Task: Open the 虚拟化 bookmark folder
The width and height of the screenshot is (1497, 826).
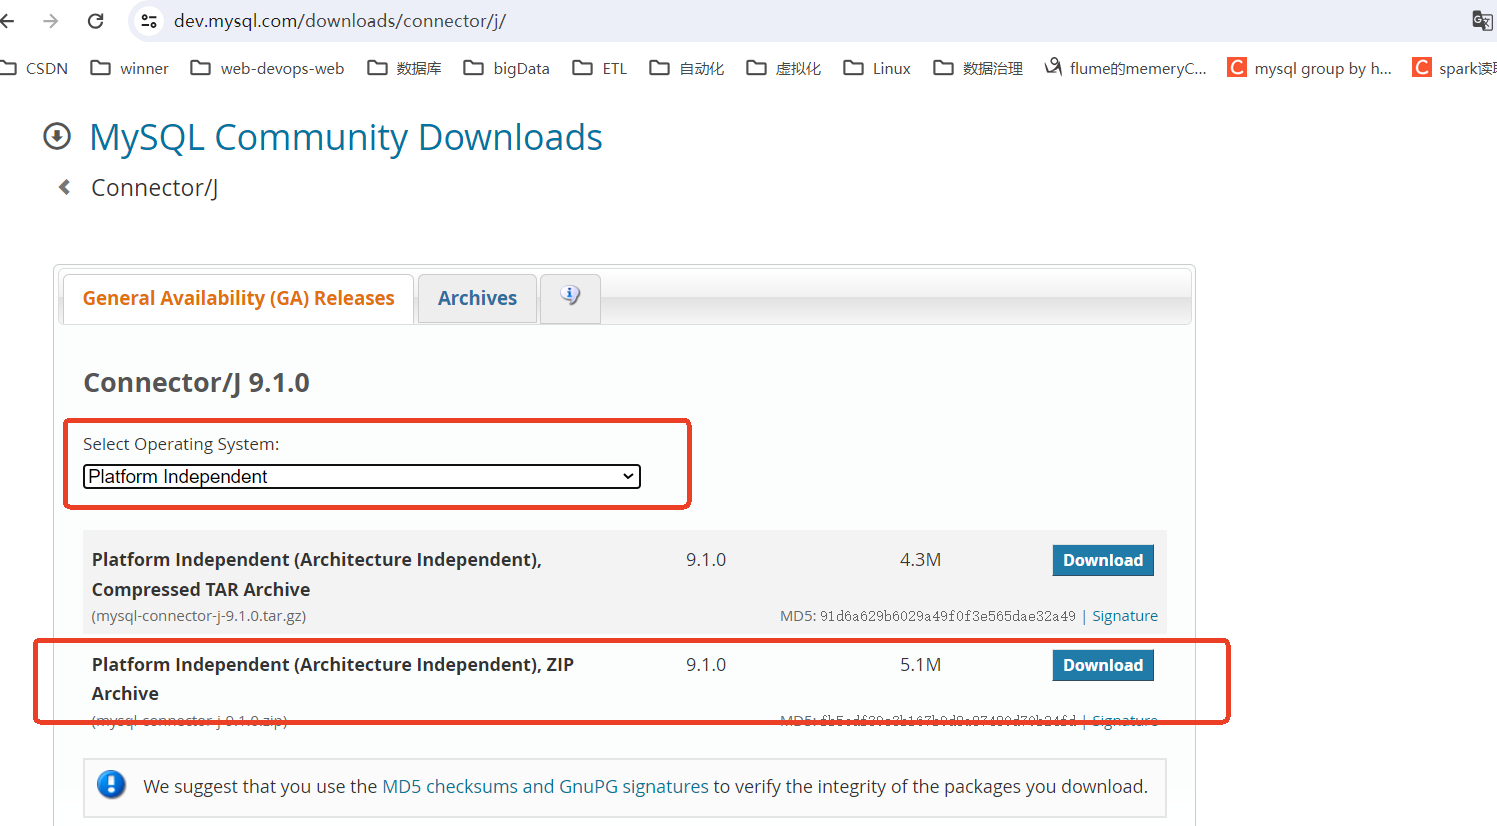Action: pos(784,68)
